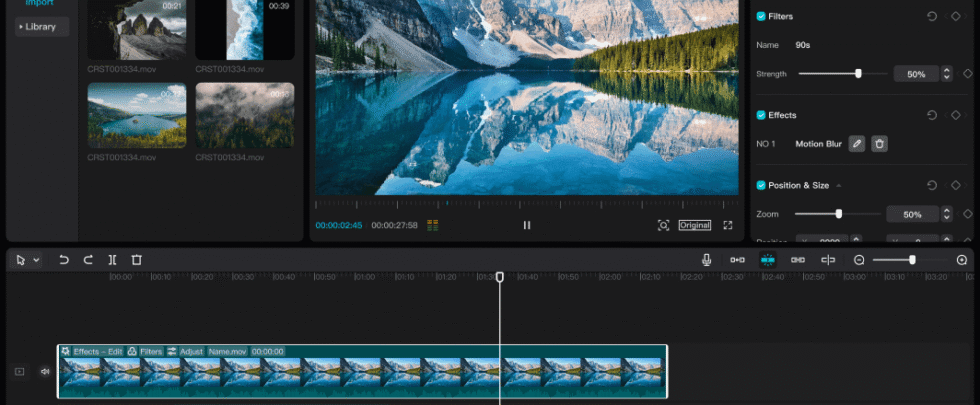This screenshot has width=980, height=405.
Task: Click the filter Strength slider handle
Action: coord(858,74)
